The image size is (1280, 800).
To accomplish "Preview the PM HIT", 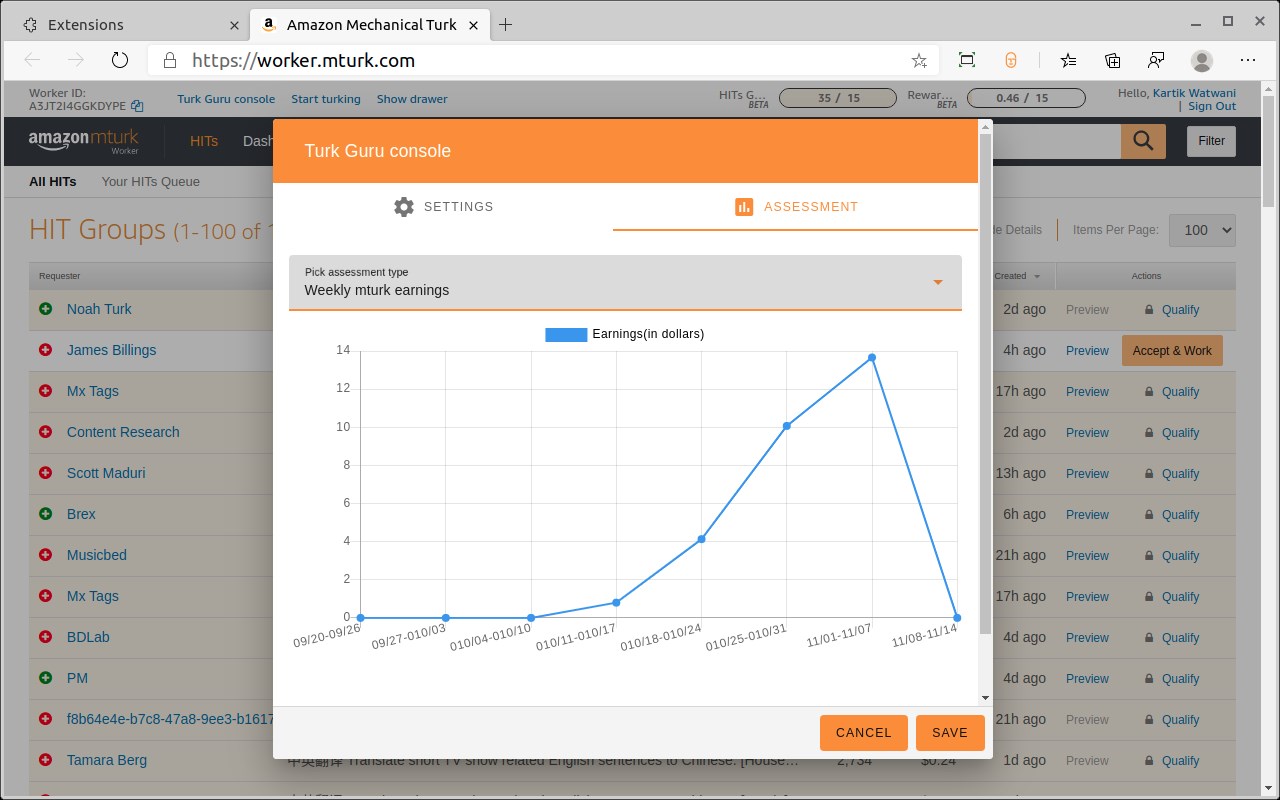I will tap(1087, 679).
